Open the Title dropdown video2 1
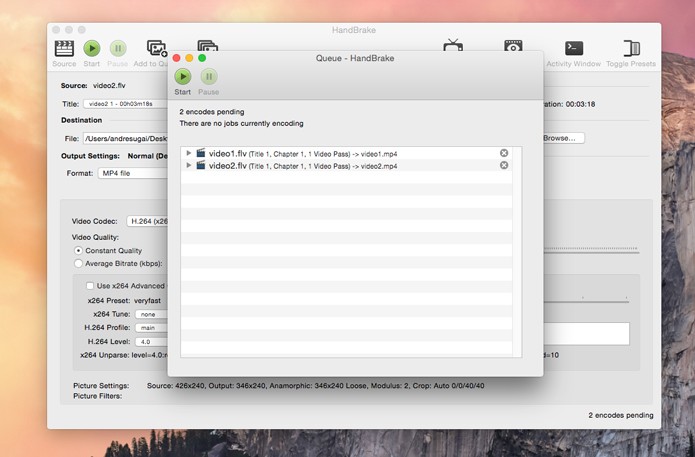 (x=126, y=104)
